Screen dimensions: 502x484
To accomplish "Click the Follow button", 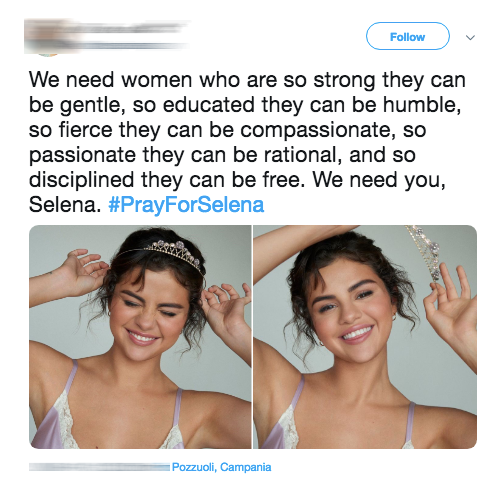I will tap(407, 36).
